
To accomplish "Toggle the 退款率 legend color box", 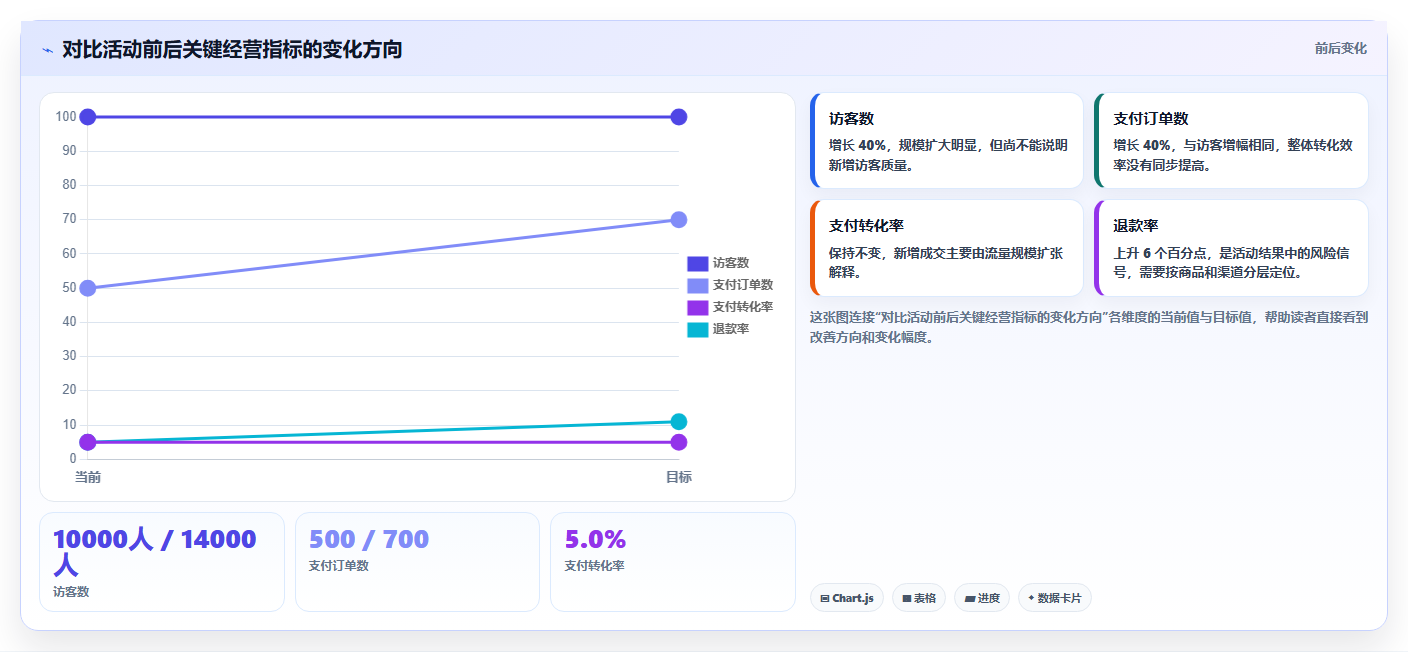I will 697,329.
